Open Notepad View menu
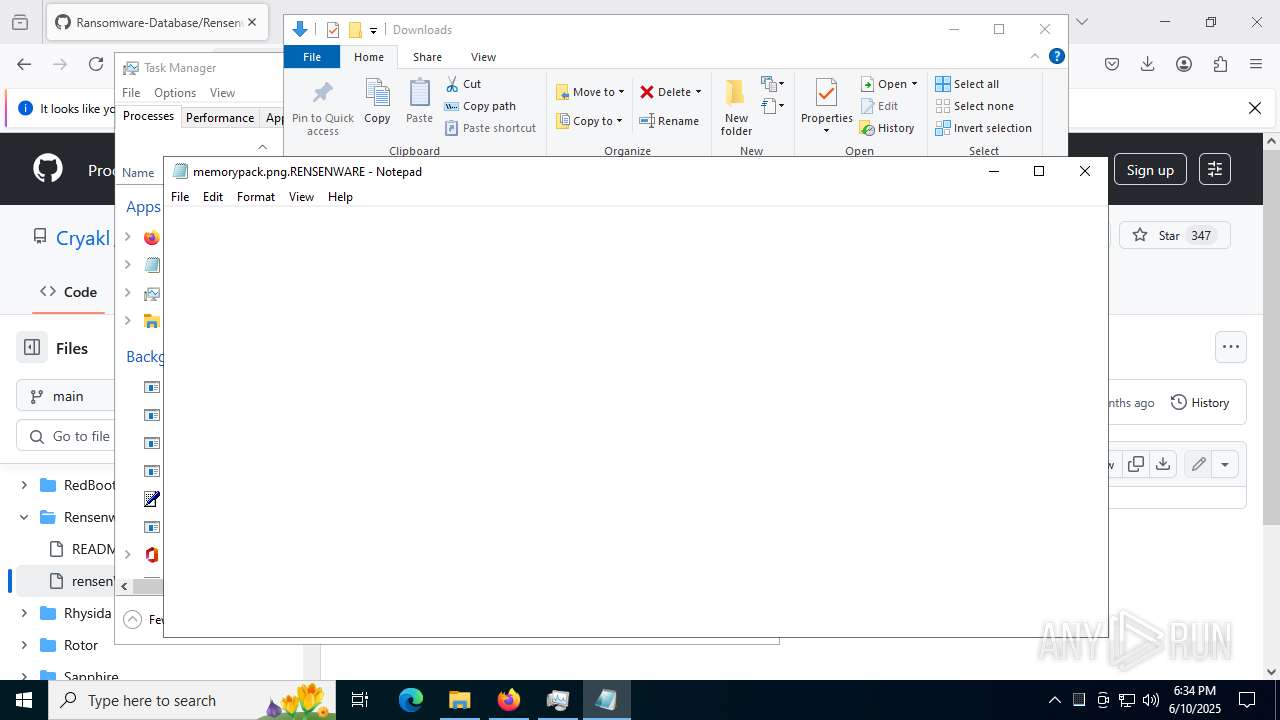Screen dimensions: 1280x720 (x=301, y=197)
